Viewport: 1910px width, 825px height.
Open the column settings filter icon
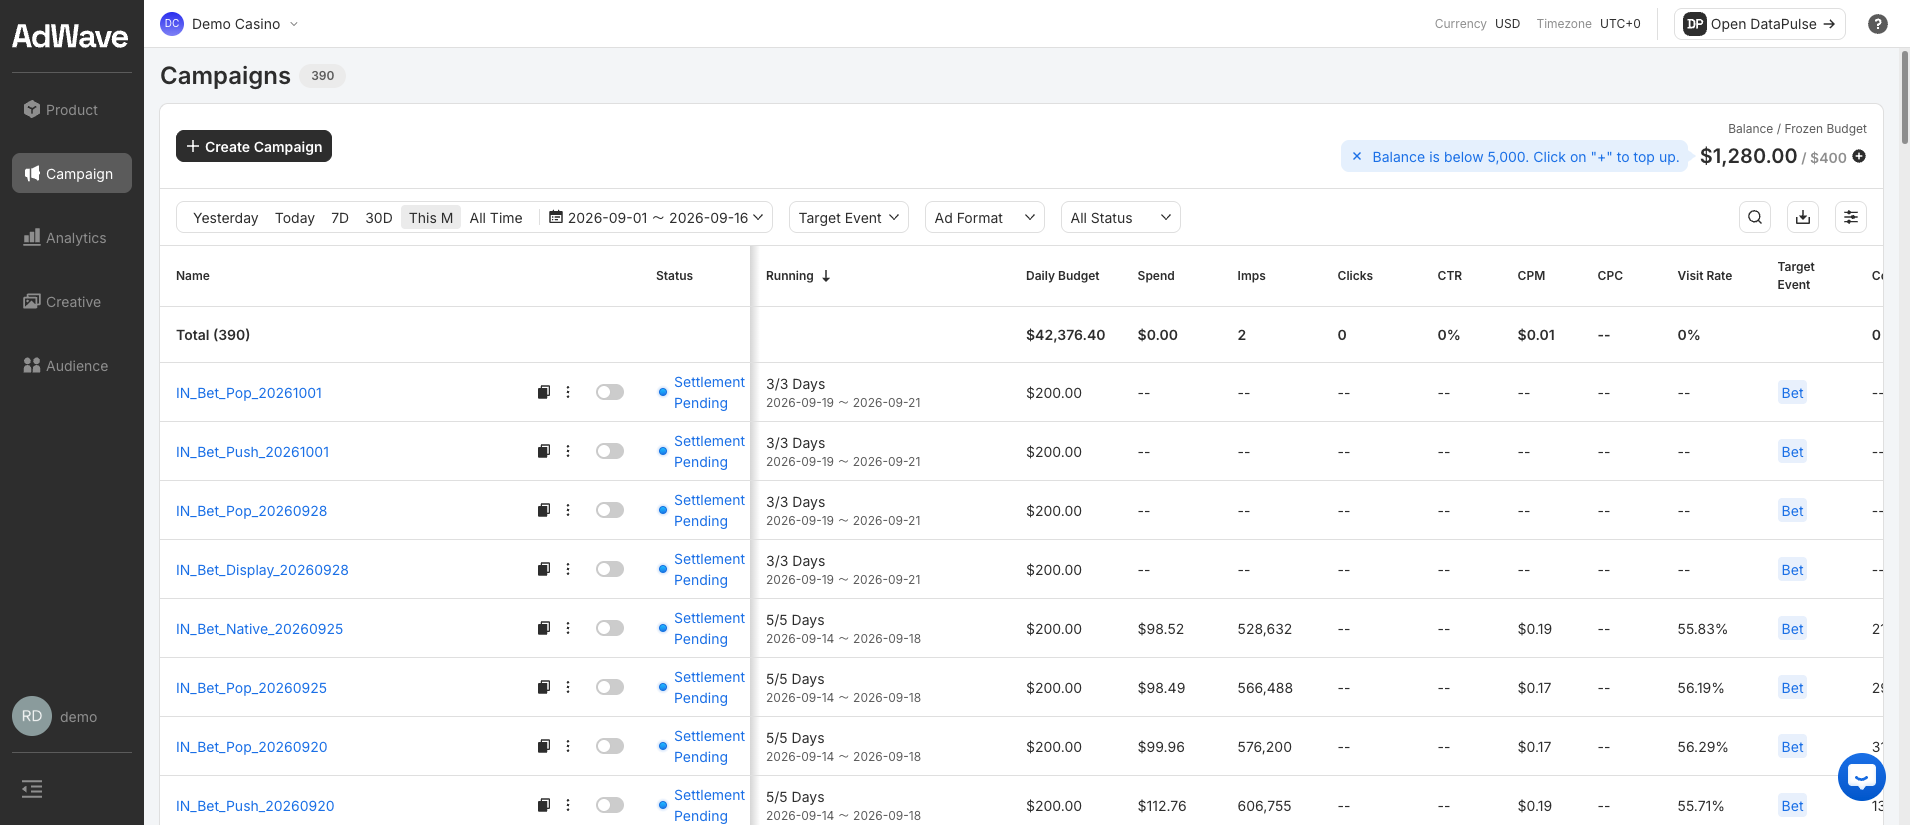(1851, 217)
